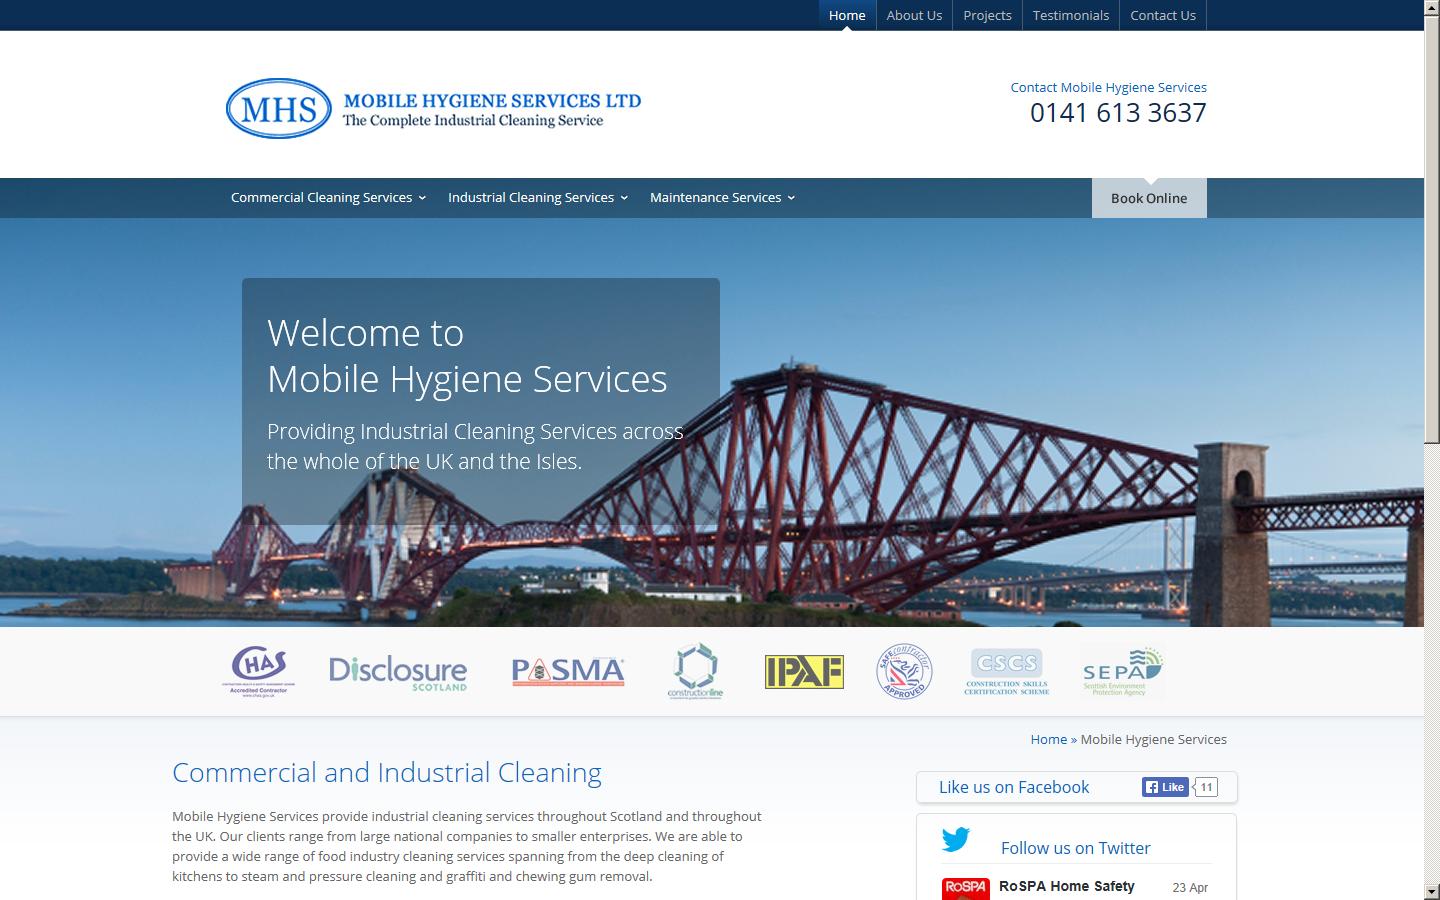
Task: Click the Home breadcrumb link
Action: pyautogui.click(x=1048, y=739)
